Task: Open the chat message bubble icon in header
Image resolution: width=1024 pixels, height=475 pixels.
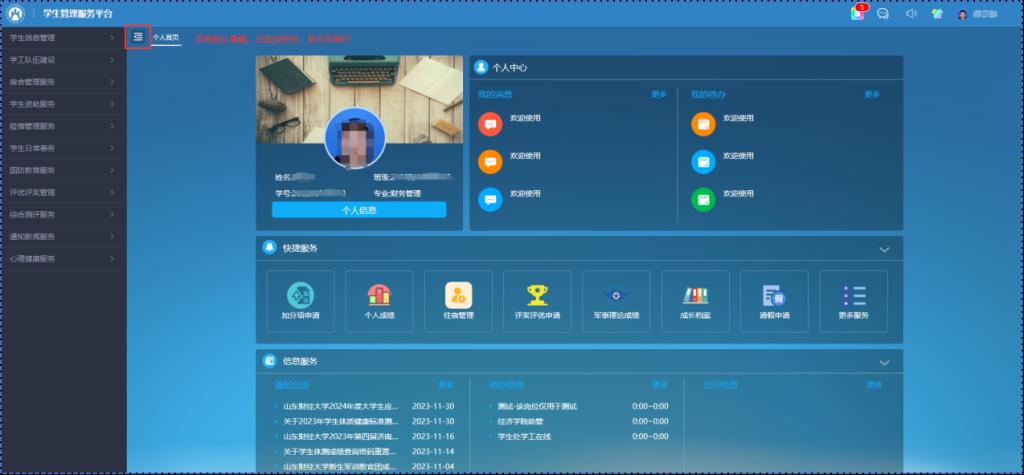Action: pyautogui.click(x=883, y=14)
